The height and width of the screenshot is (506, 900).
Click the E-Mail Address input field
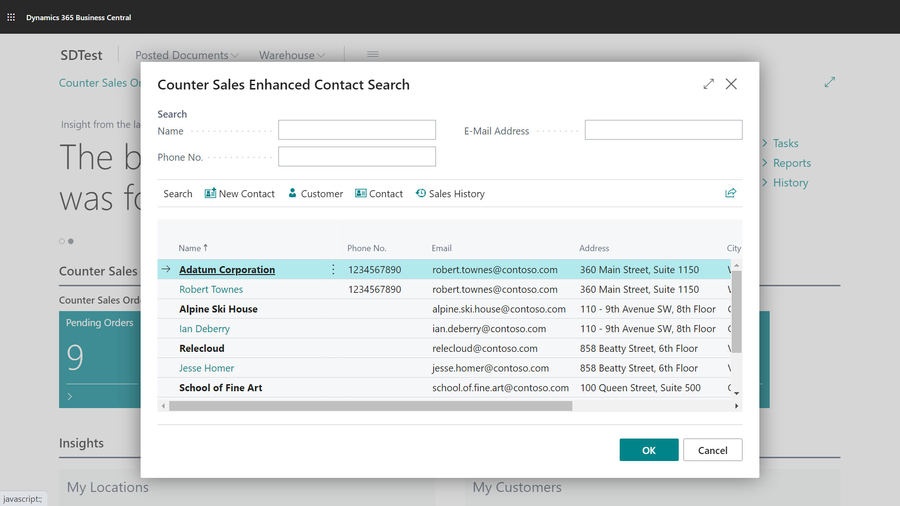click(x=663, y=130)
